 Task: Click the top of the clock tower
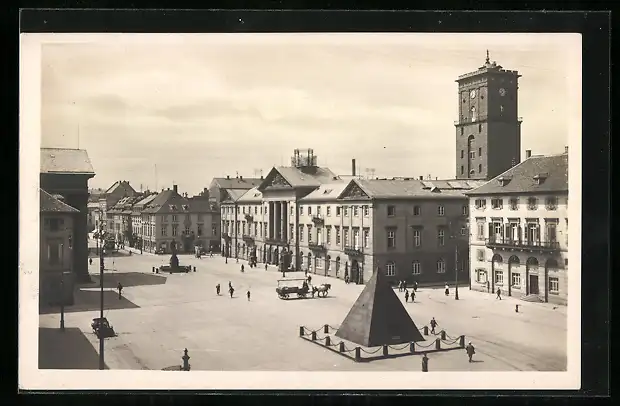click(x=487, y=62)
